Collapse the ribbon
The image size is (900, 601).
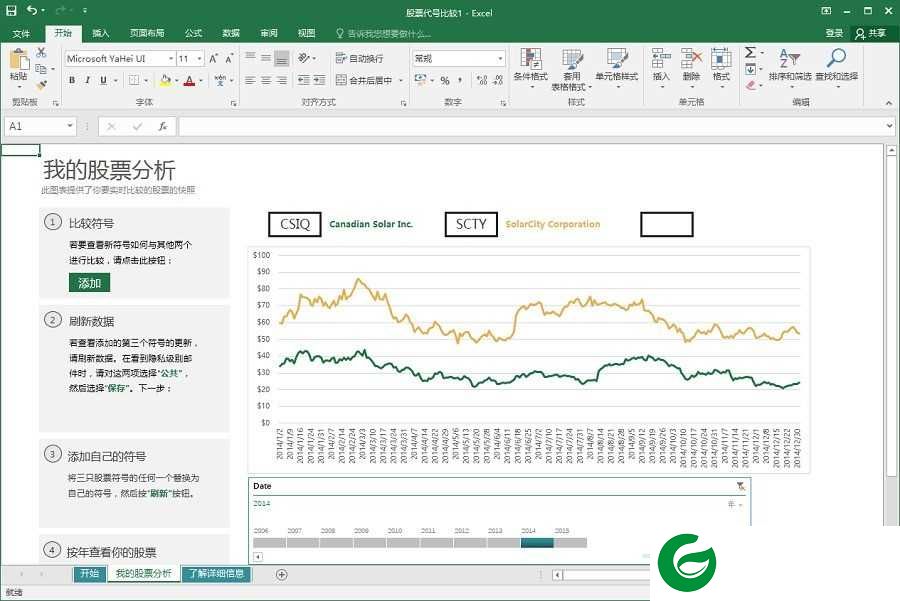coord(889,103)
